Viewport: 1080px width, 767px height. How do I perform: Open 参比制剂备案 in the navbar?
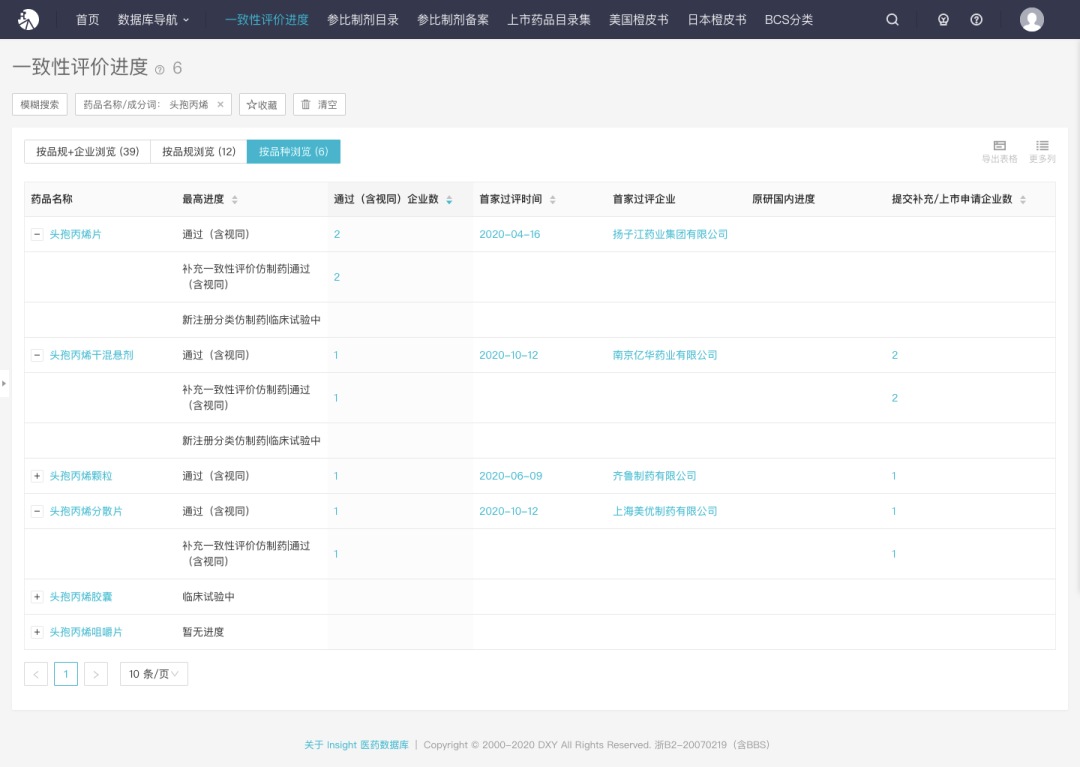(453, 20)
